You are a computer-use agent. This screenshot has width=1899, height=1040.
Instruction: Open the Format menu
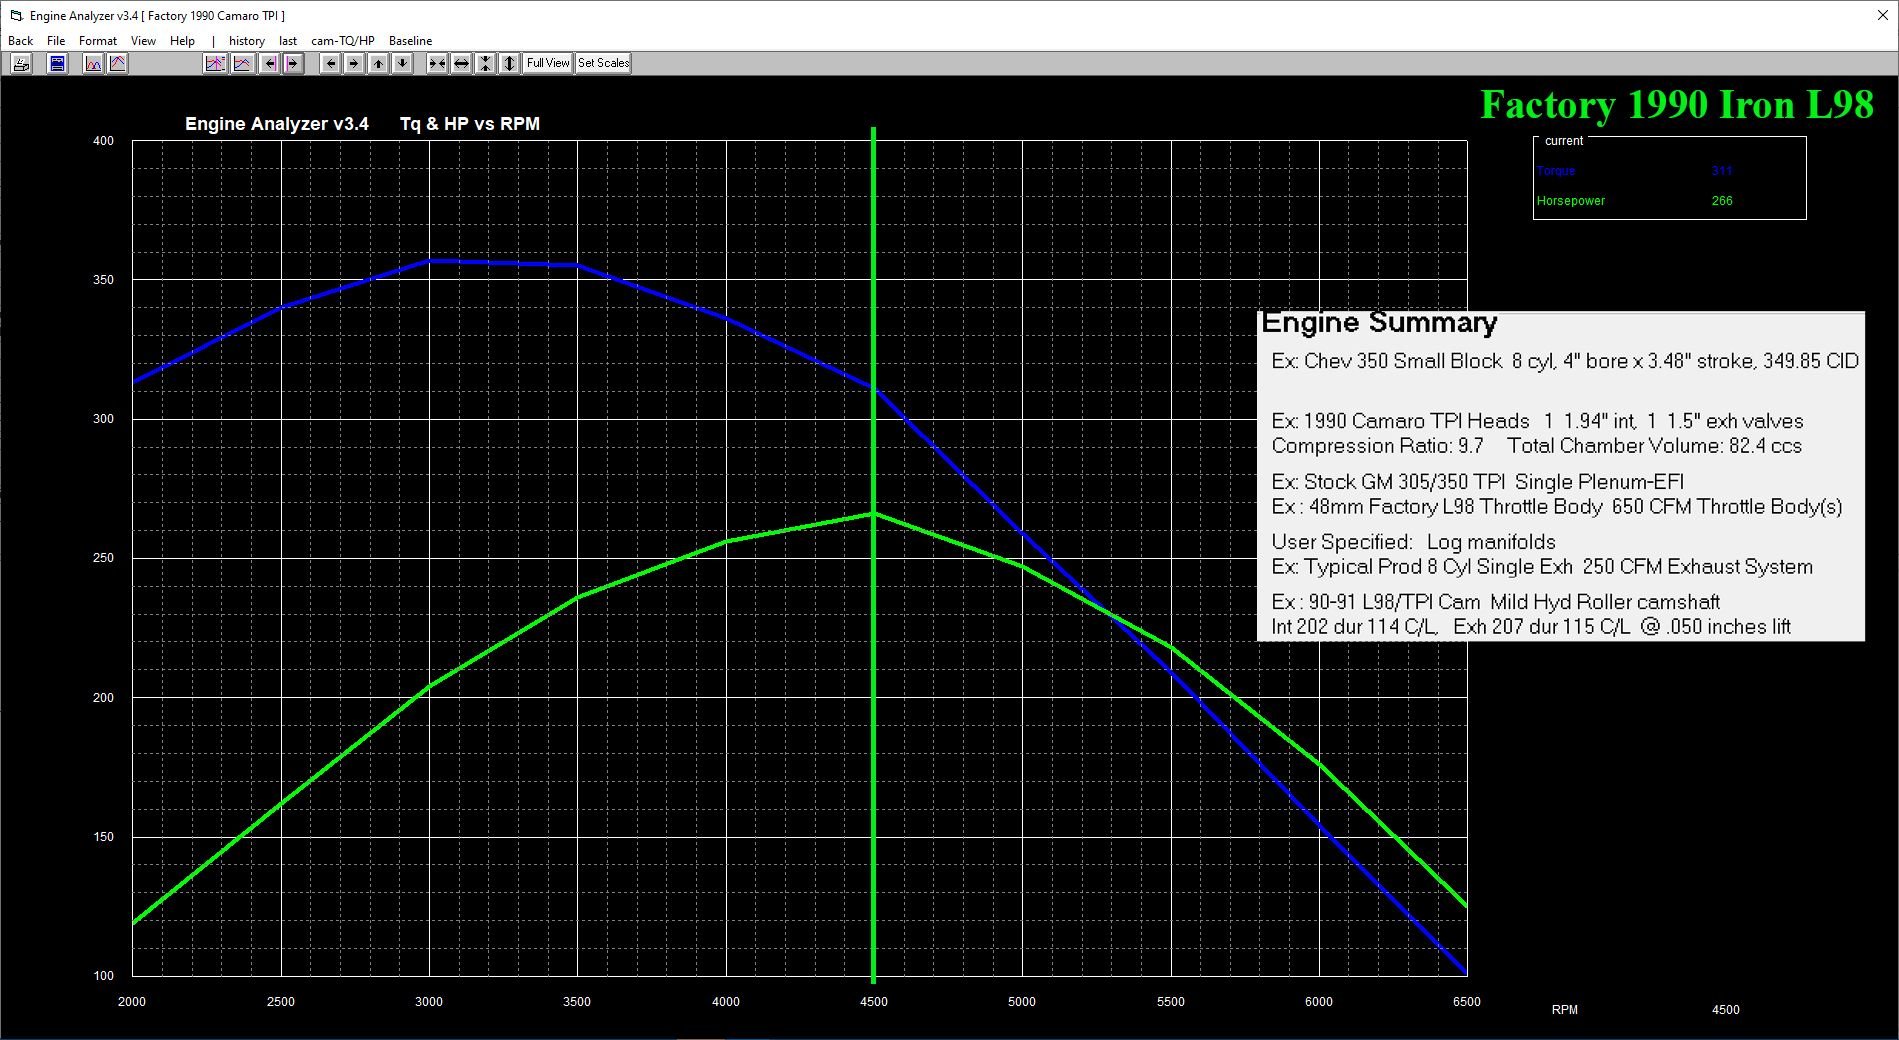click(98, 41)
